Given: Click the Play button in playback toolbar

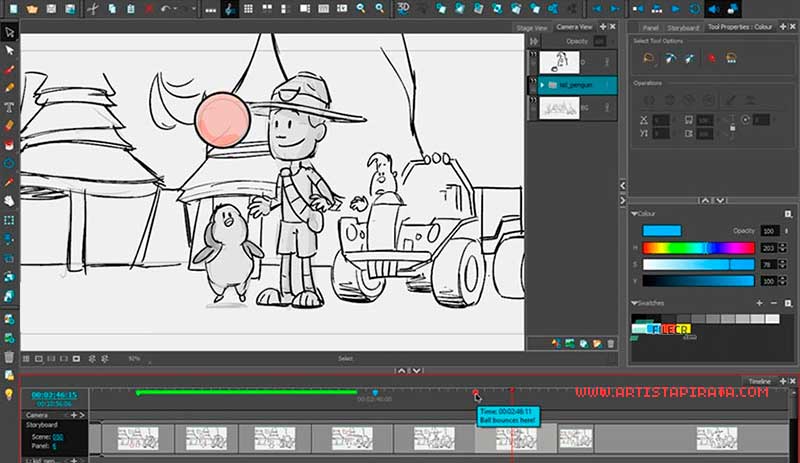Looking at the screenshot, I should click(x=676, y=9).
